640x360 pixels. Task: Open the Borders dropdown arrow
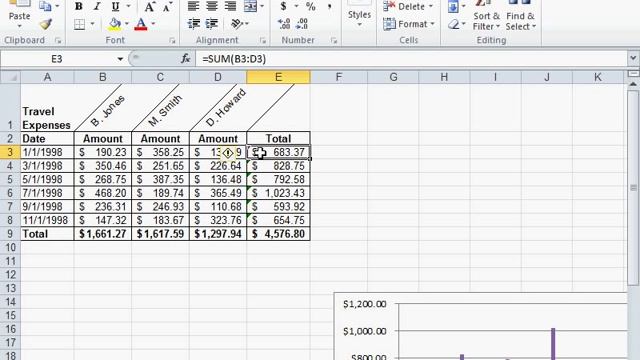(92, 24)
